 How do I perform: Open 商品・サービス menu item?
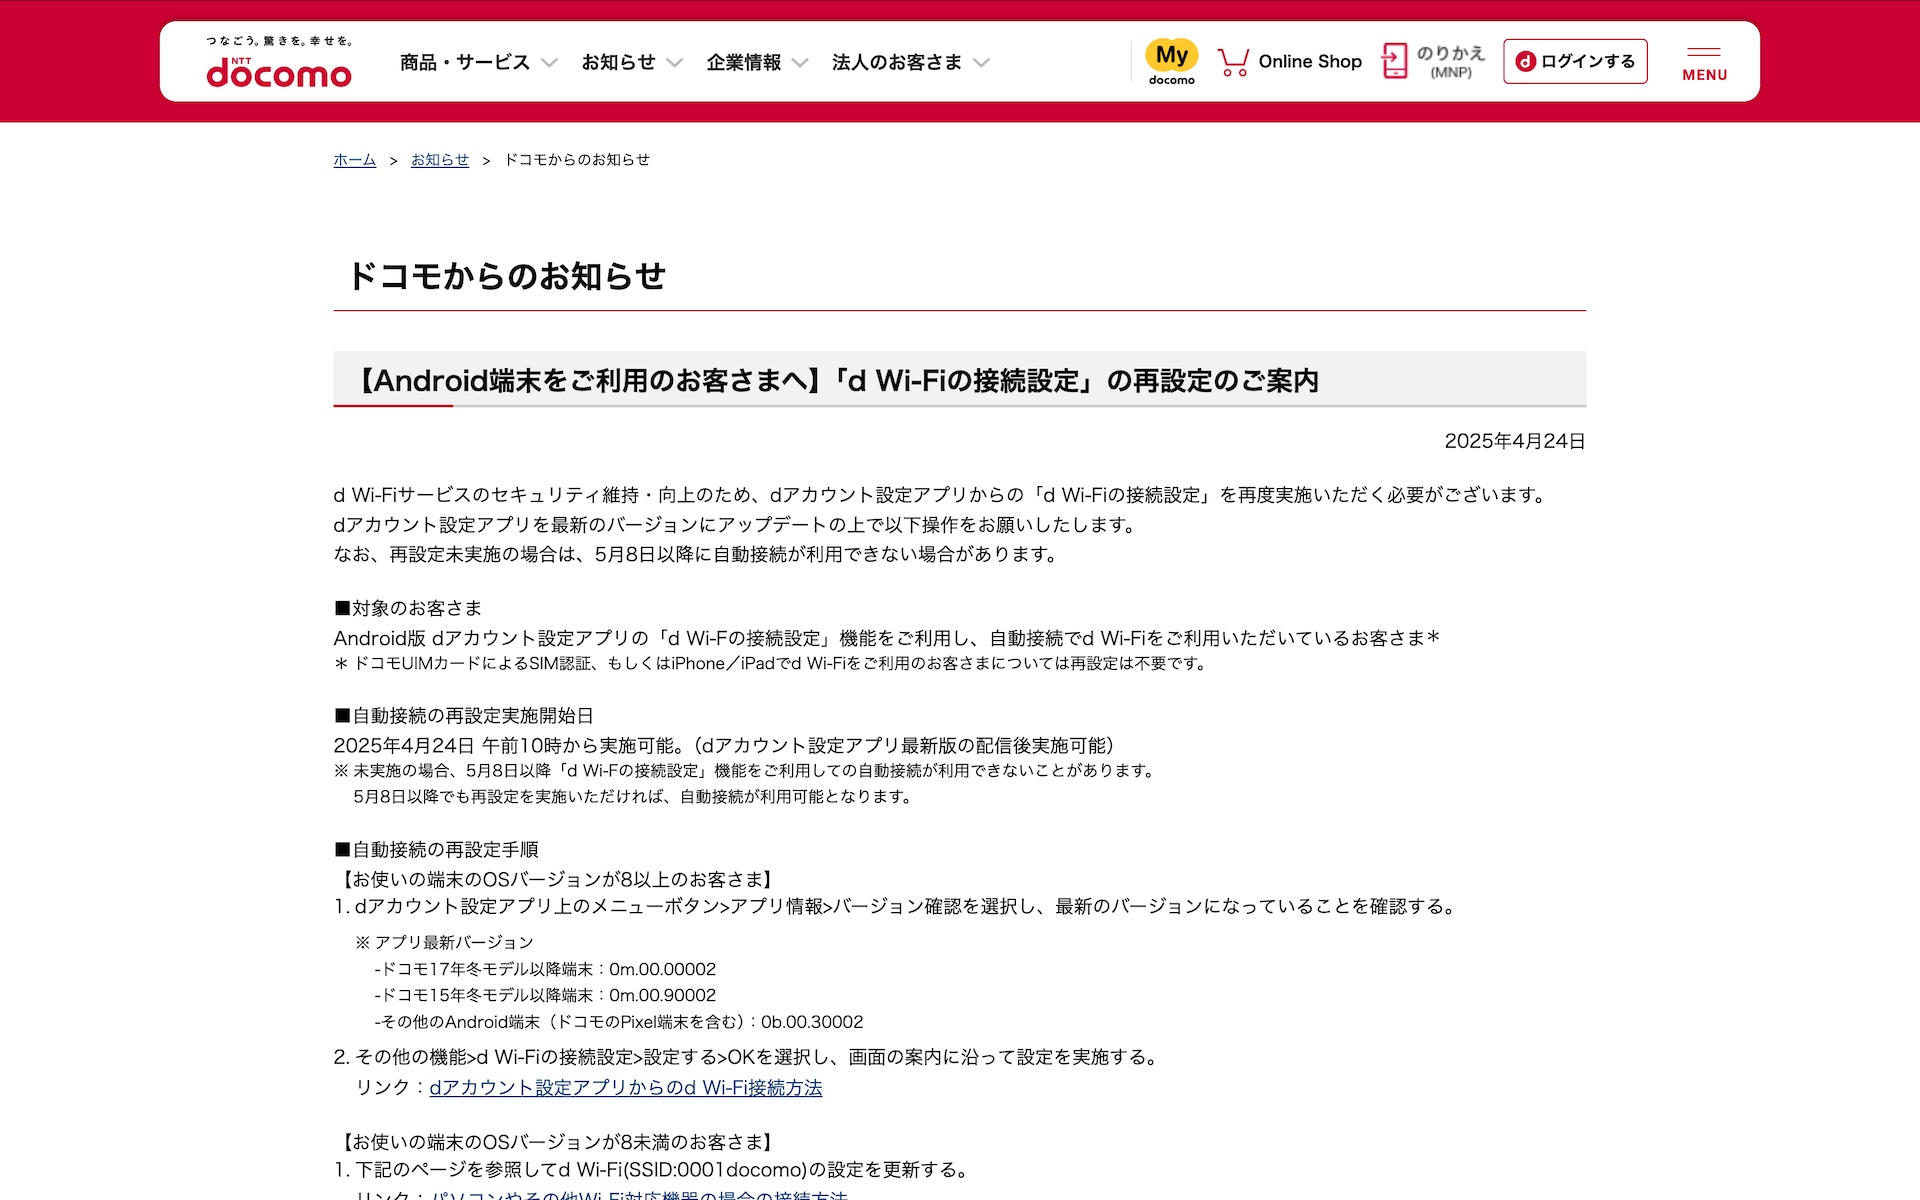pyautogui.click(x=465, y=62)
